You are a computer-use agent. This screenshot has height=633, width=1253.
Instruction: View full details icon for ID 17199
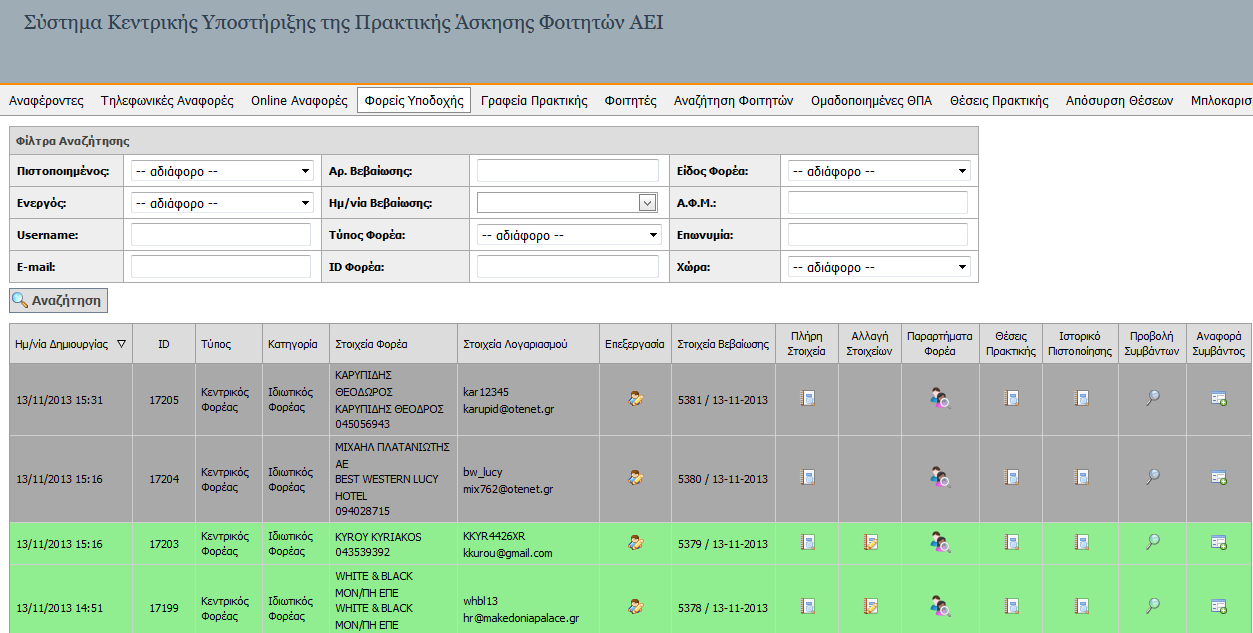click(807, 606)
